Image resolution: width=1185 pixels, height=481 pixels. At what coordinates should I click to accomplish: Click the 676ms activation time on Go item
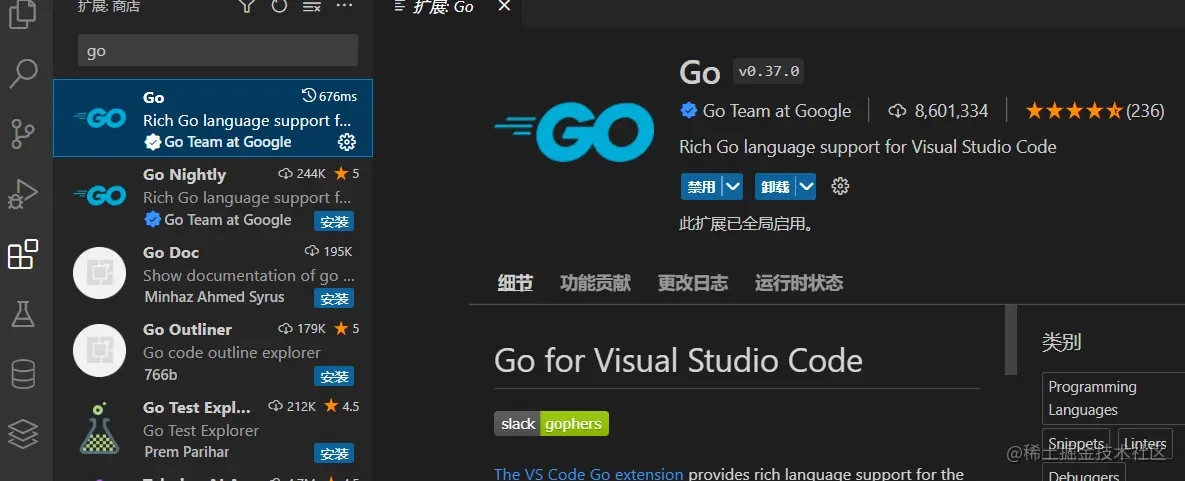329,96
